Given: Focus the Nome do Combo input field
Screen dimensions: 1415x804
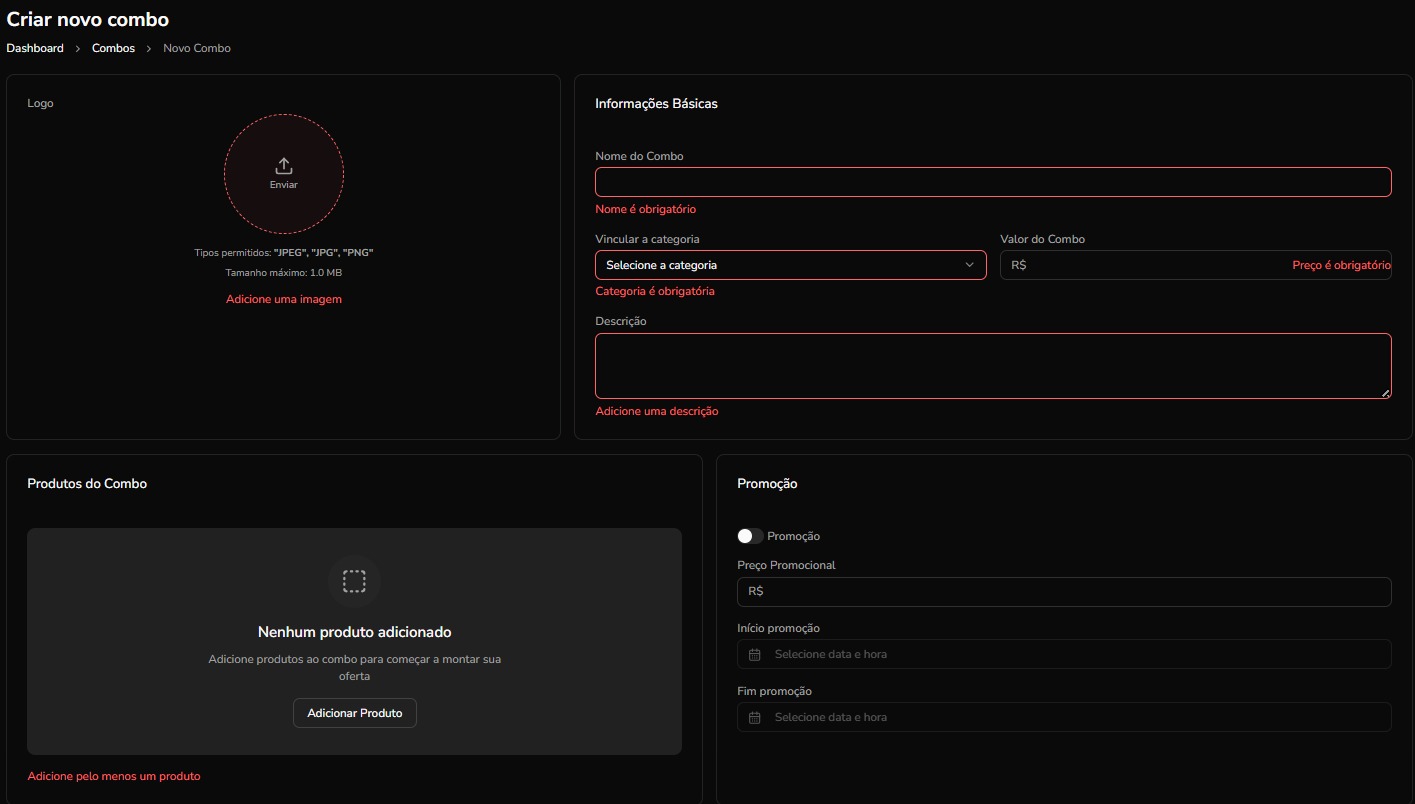Looking at the screenshot, I should click(992, 182).
